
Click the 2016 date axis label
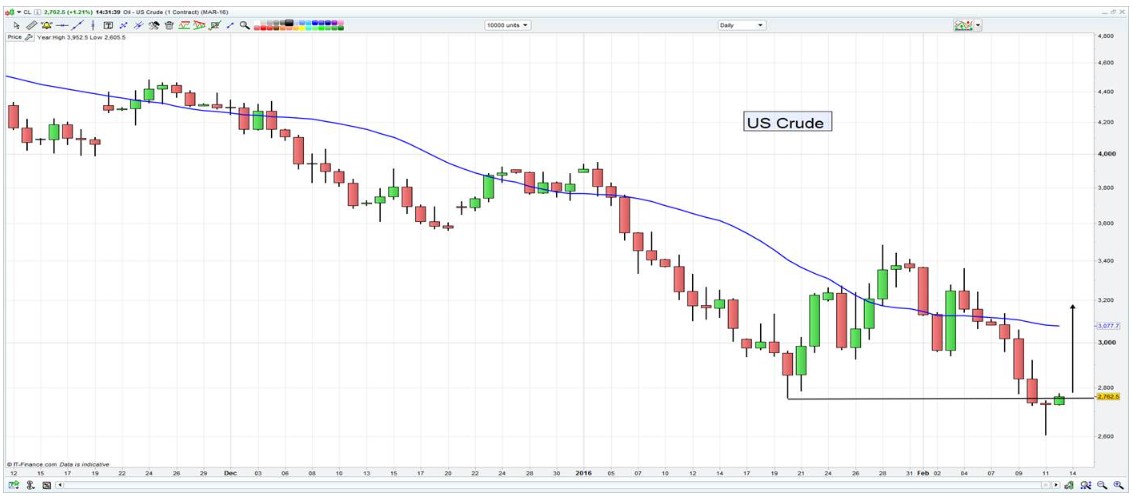tap(583, 472)
